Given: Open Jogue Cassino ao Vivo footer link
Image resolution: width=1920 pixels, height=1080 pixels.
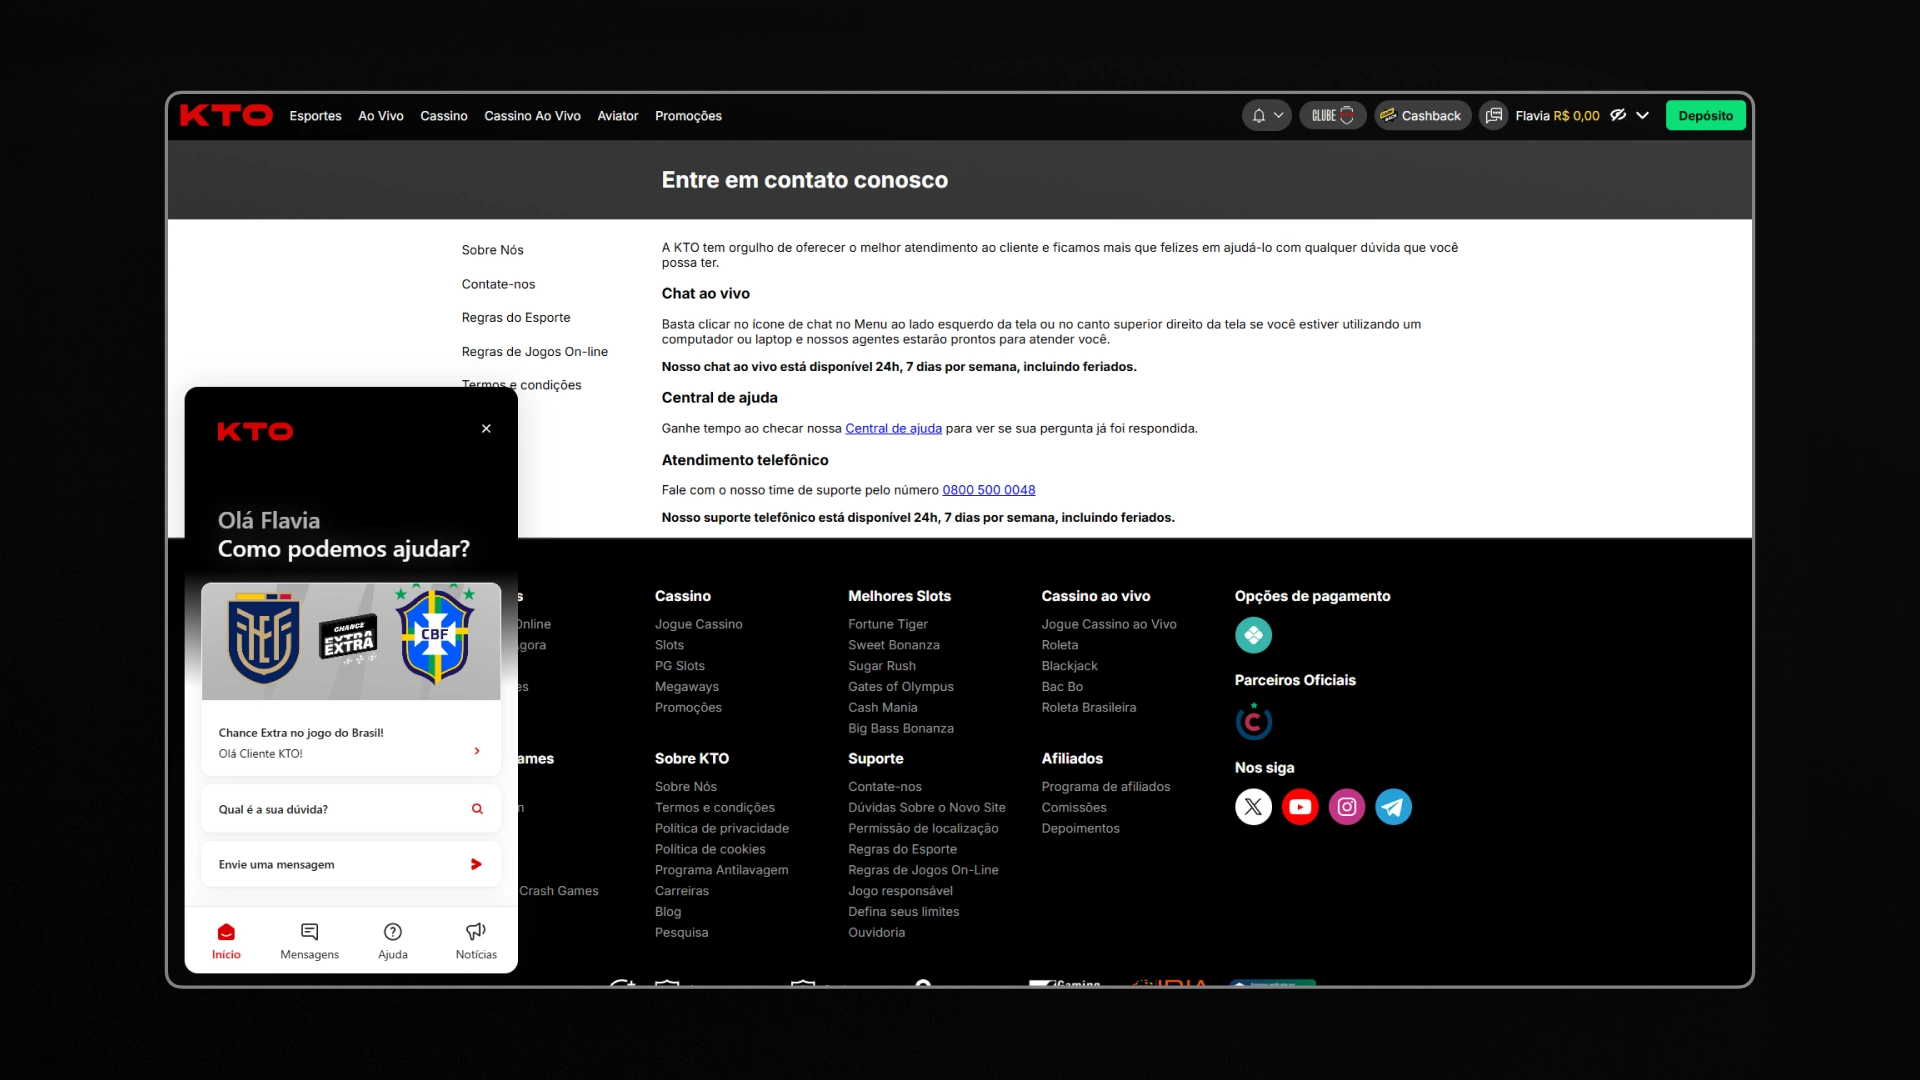Looking at the screenshot, I should (x=1108, y=624).
